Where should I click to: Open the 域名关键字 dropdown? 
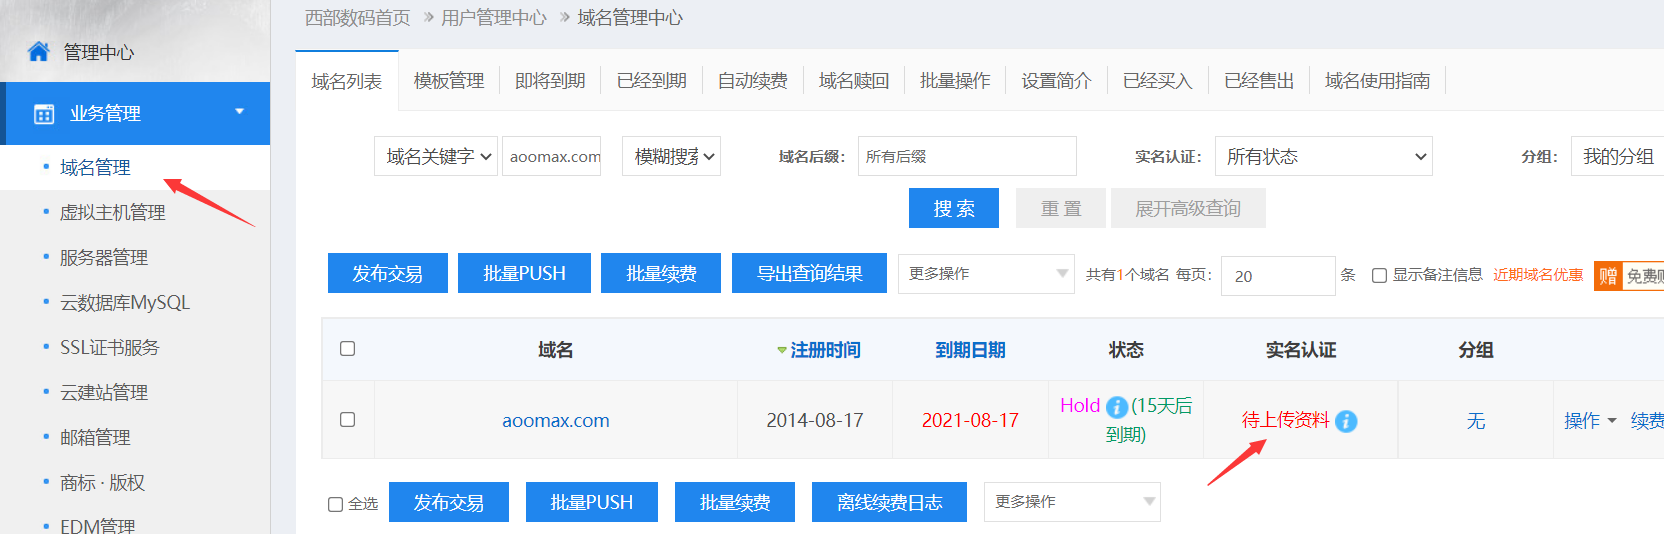(436, 157)
